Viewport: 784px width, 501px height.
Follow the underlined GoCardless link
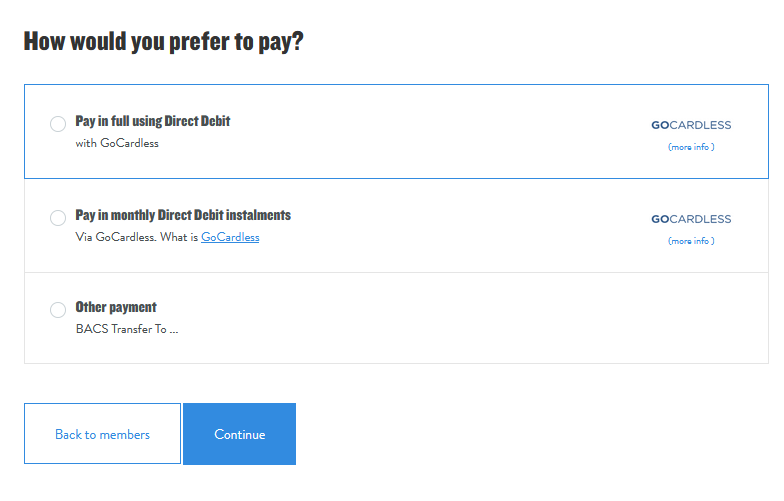pyautogui.click(x=230, y=238)
